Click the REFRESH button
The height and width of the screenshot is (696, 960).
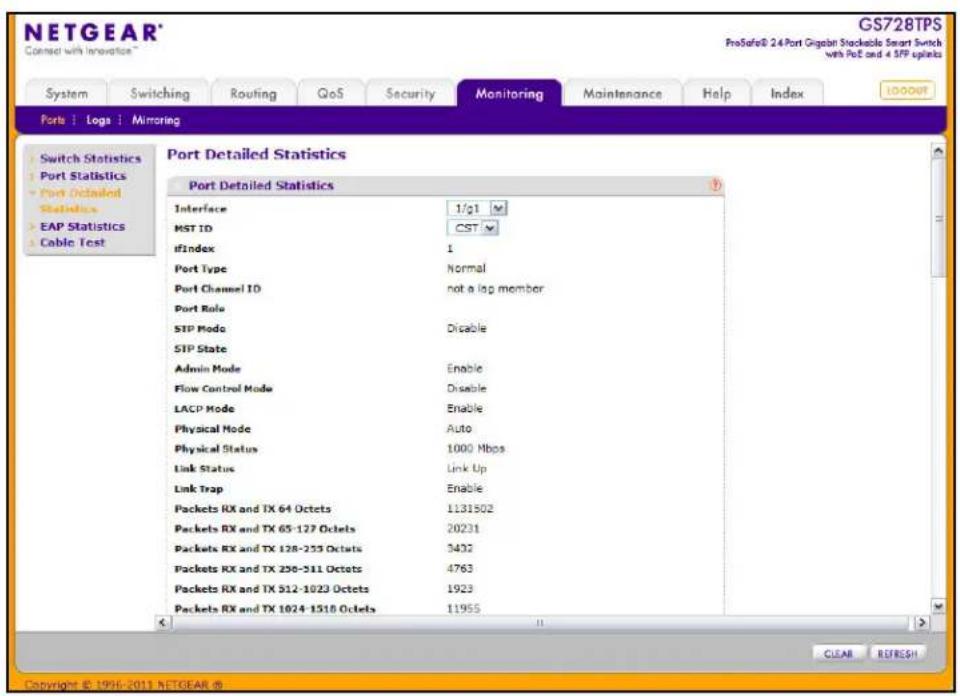tap(898, 654)
